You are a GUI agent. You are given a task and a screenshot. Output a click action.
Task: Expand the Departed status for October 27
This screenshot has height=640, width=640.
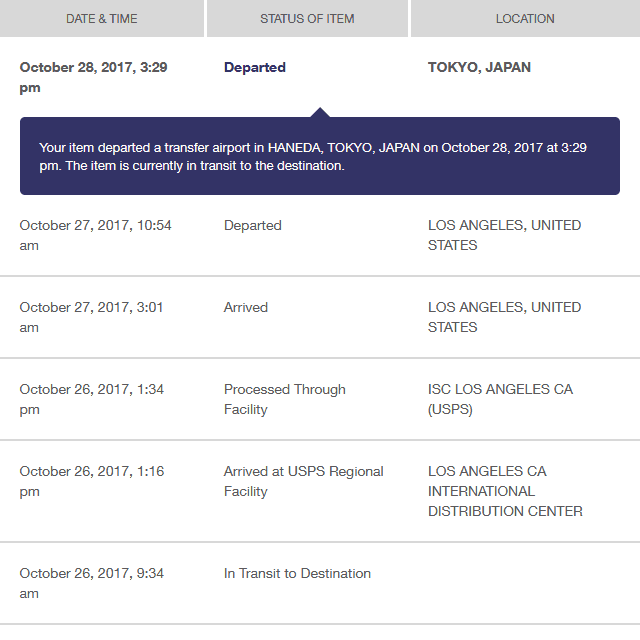(253, 226)
